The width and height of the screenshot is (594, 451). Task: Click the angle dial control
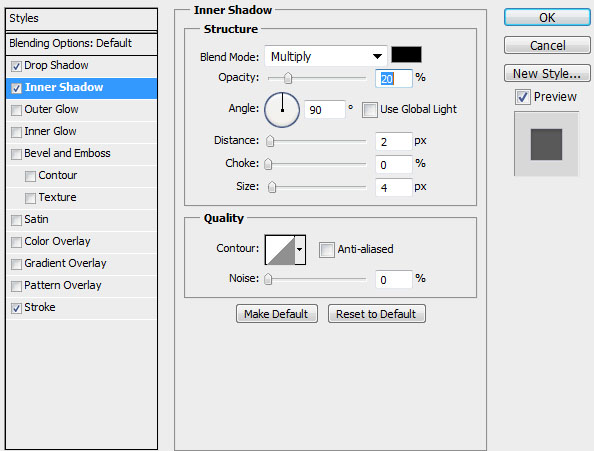click(x=282, y=110)
